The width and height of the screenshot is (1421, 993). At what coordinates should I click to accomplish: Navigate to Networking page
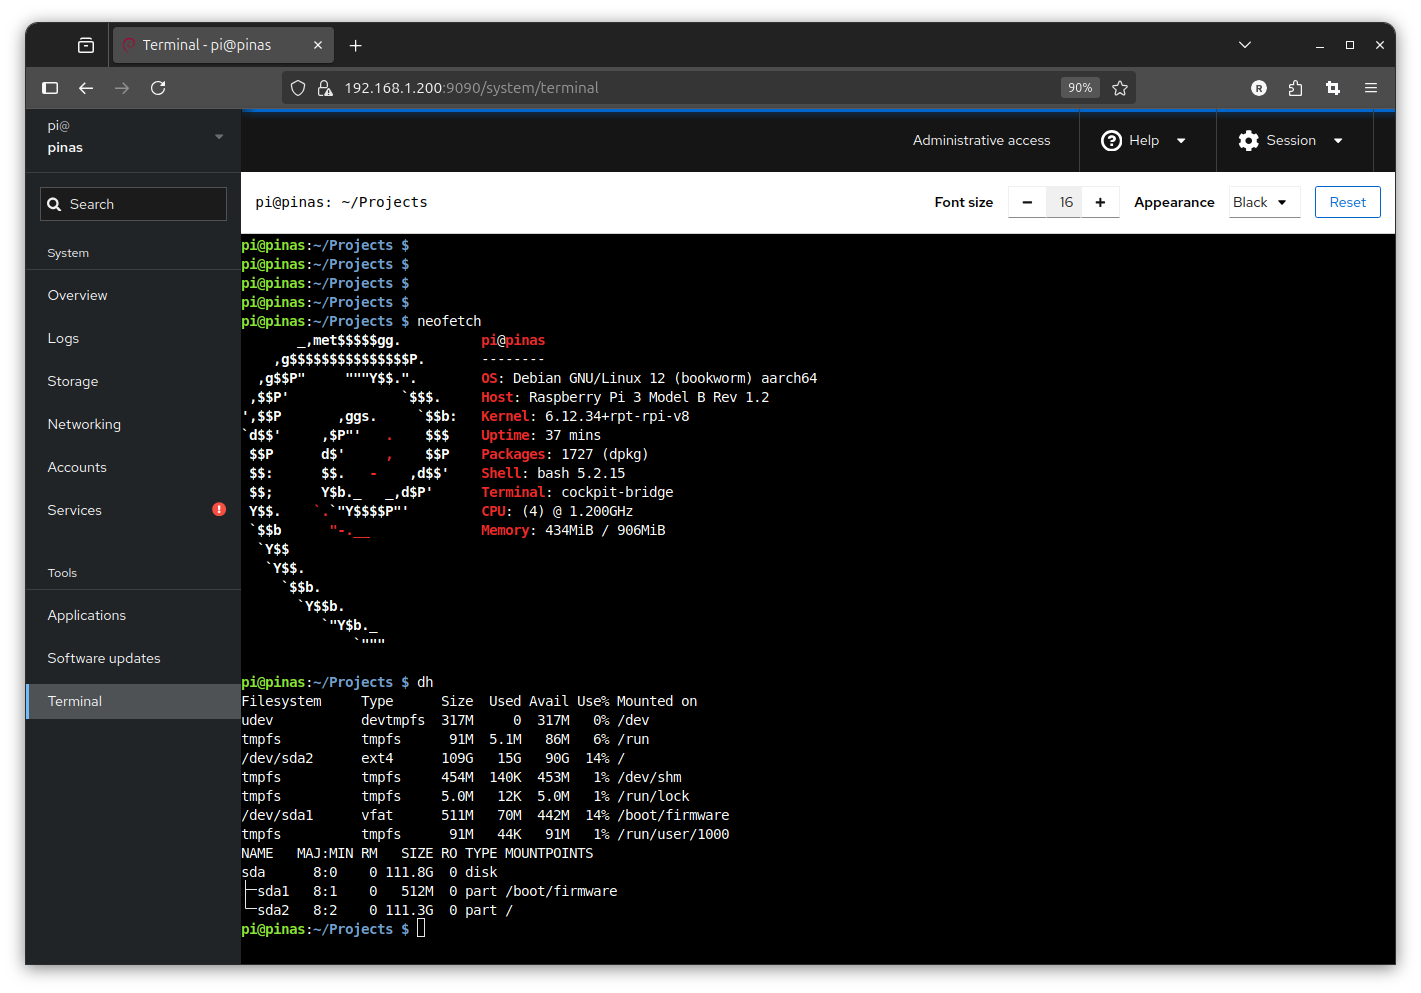pos(133,425)
